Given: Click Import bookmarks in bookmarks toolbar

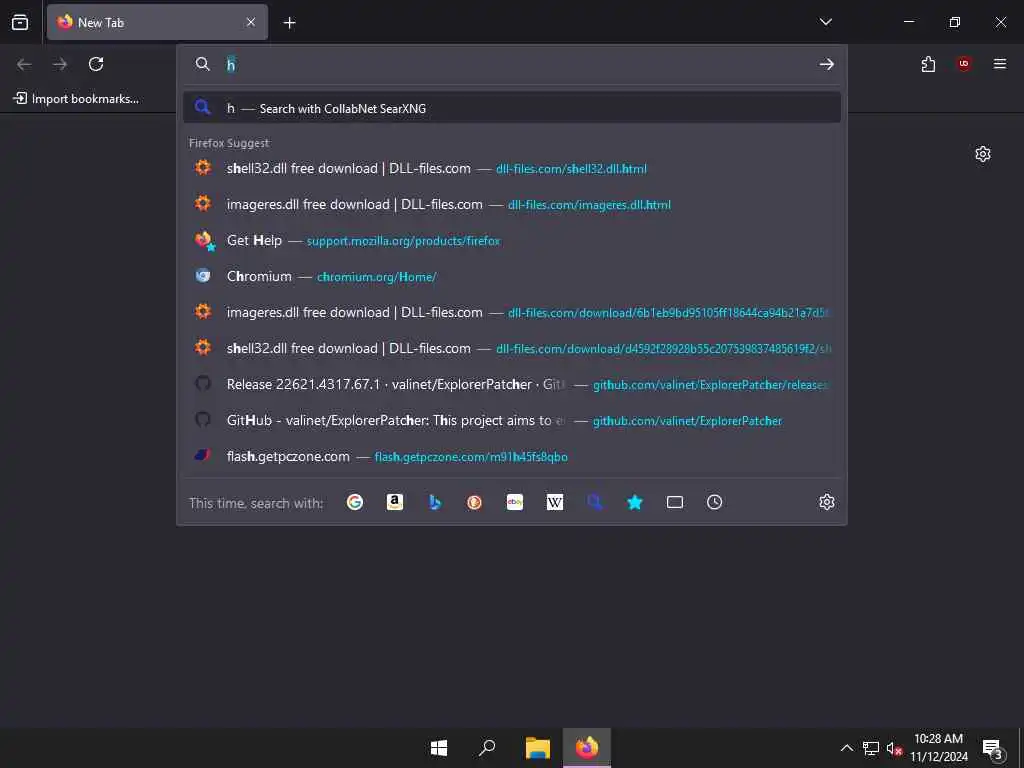Looking at the screenshot, I should pyautogui.click(x=76, y=99).
